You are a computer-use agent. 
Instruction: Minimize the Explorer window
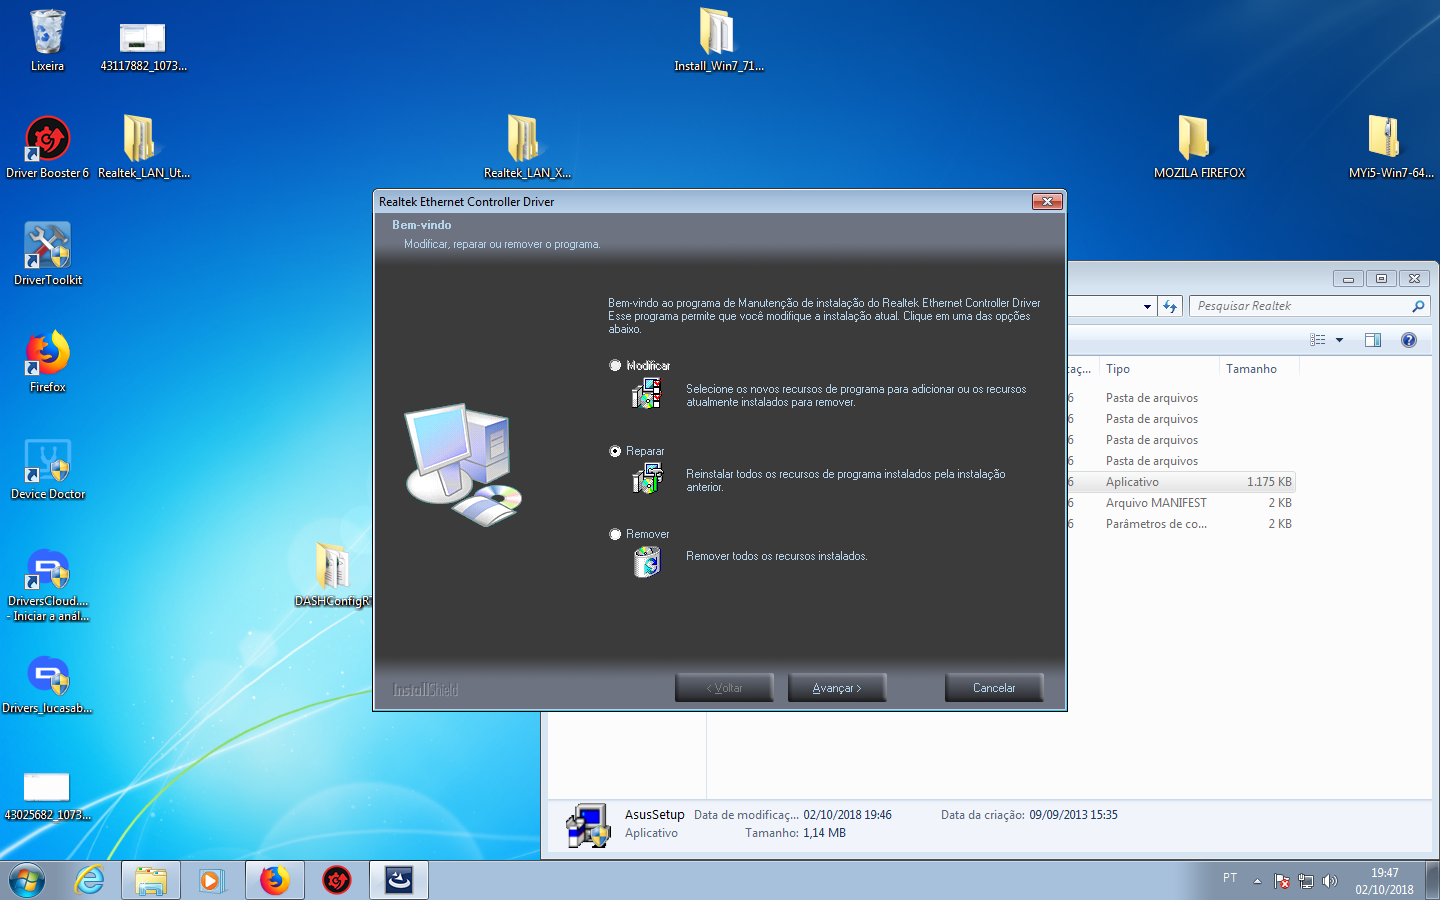tap(1348, 279)
